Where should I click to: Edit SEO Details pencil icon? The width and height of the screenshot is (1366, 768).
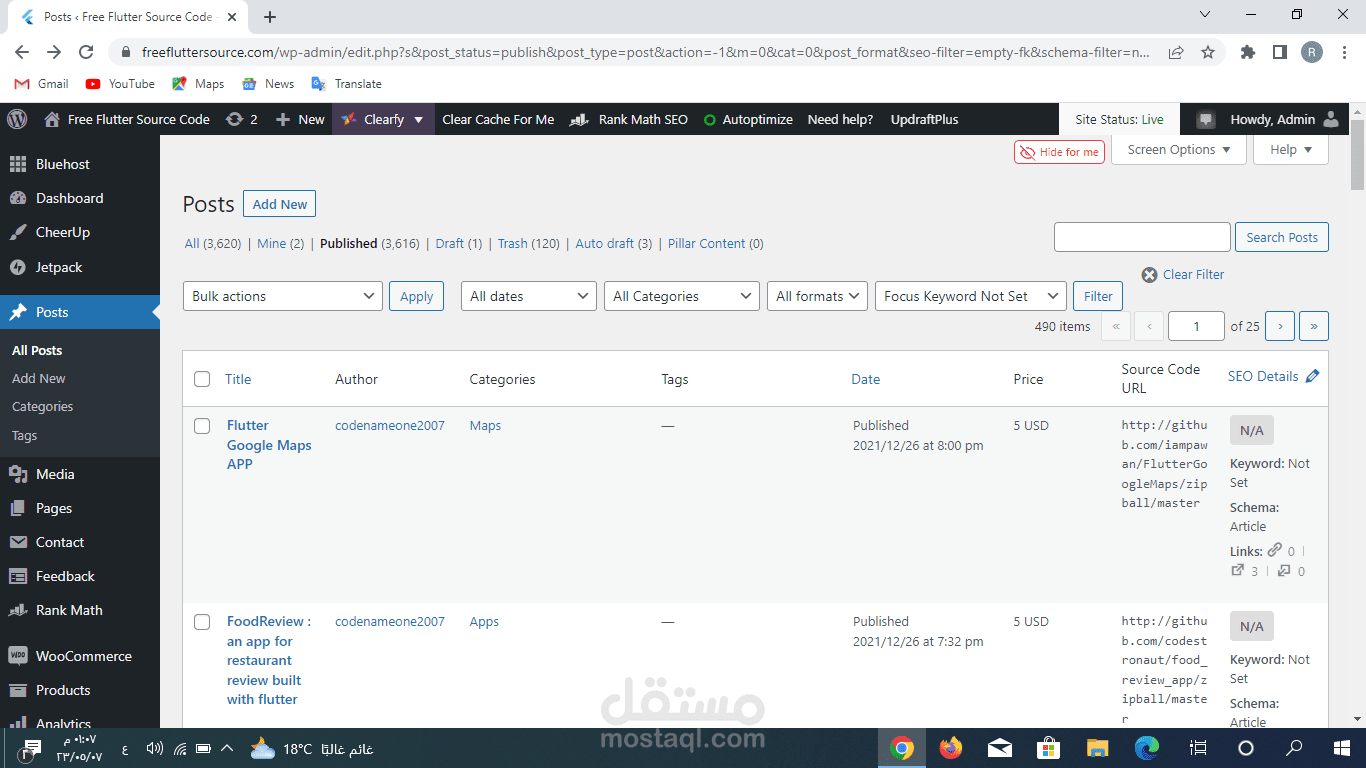coord(1313,376)
